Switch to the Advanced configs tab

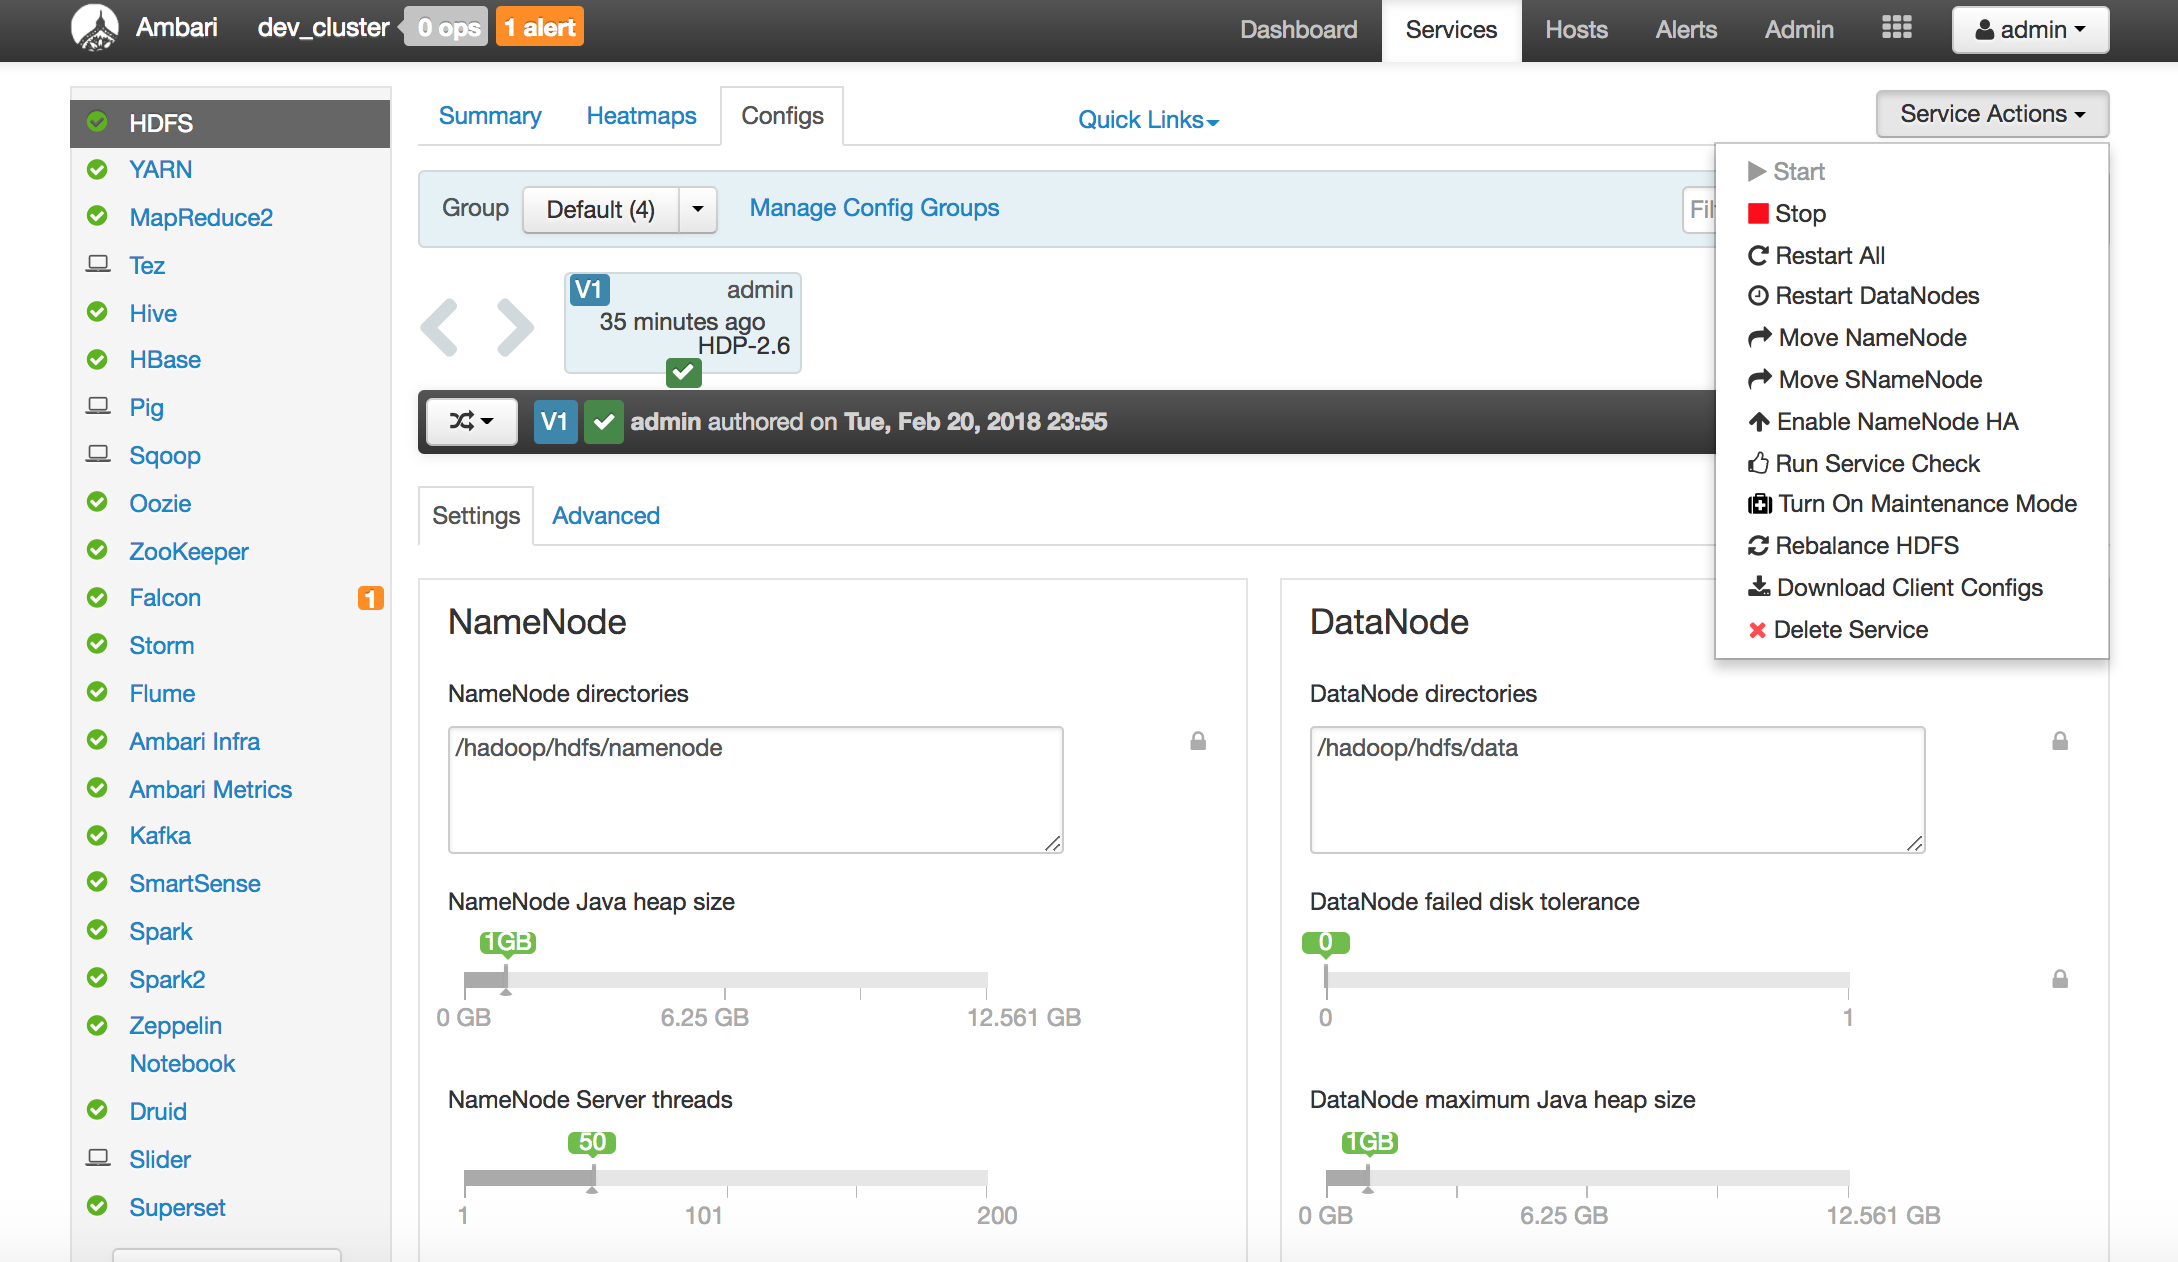pos(605,516)
